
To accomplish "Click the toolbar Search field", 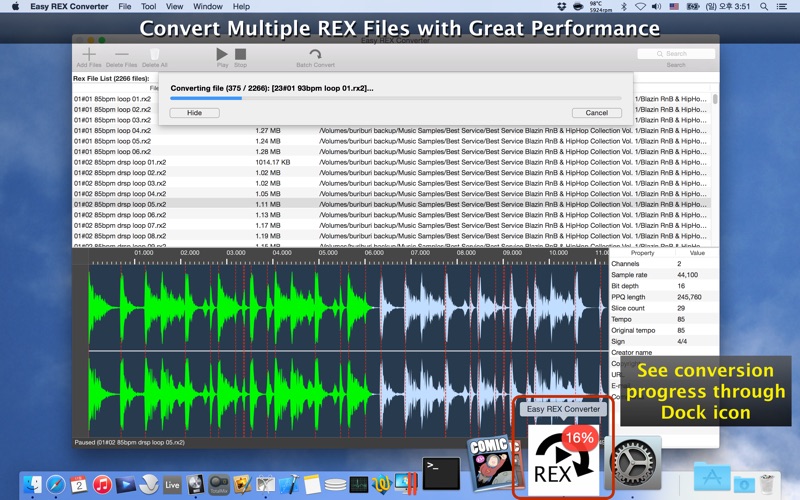I will (677, 53).
